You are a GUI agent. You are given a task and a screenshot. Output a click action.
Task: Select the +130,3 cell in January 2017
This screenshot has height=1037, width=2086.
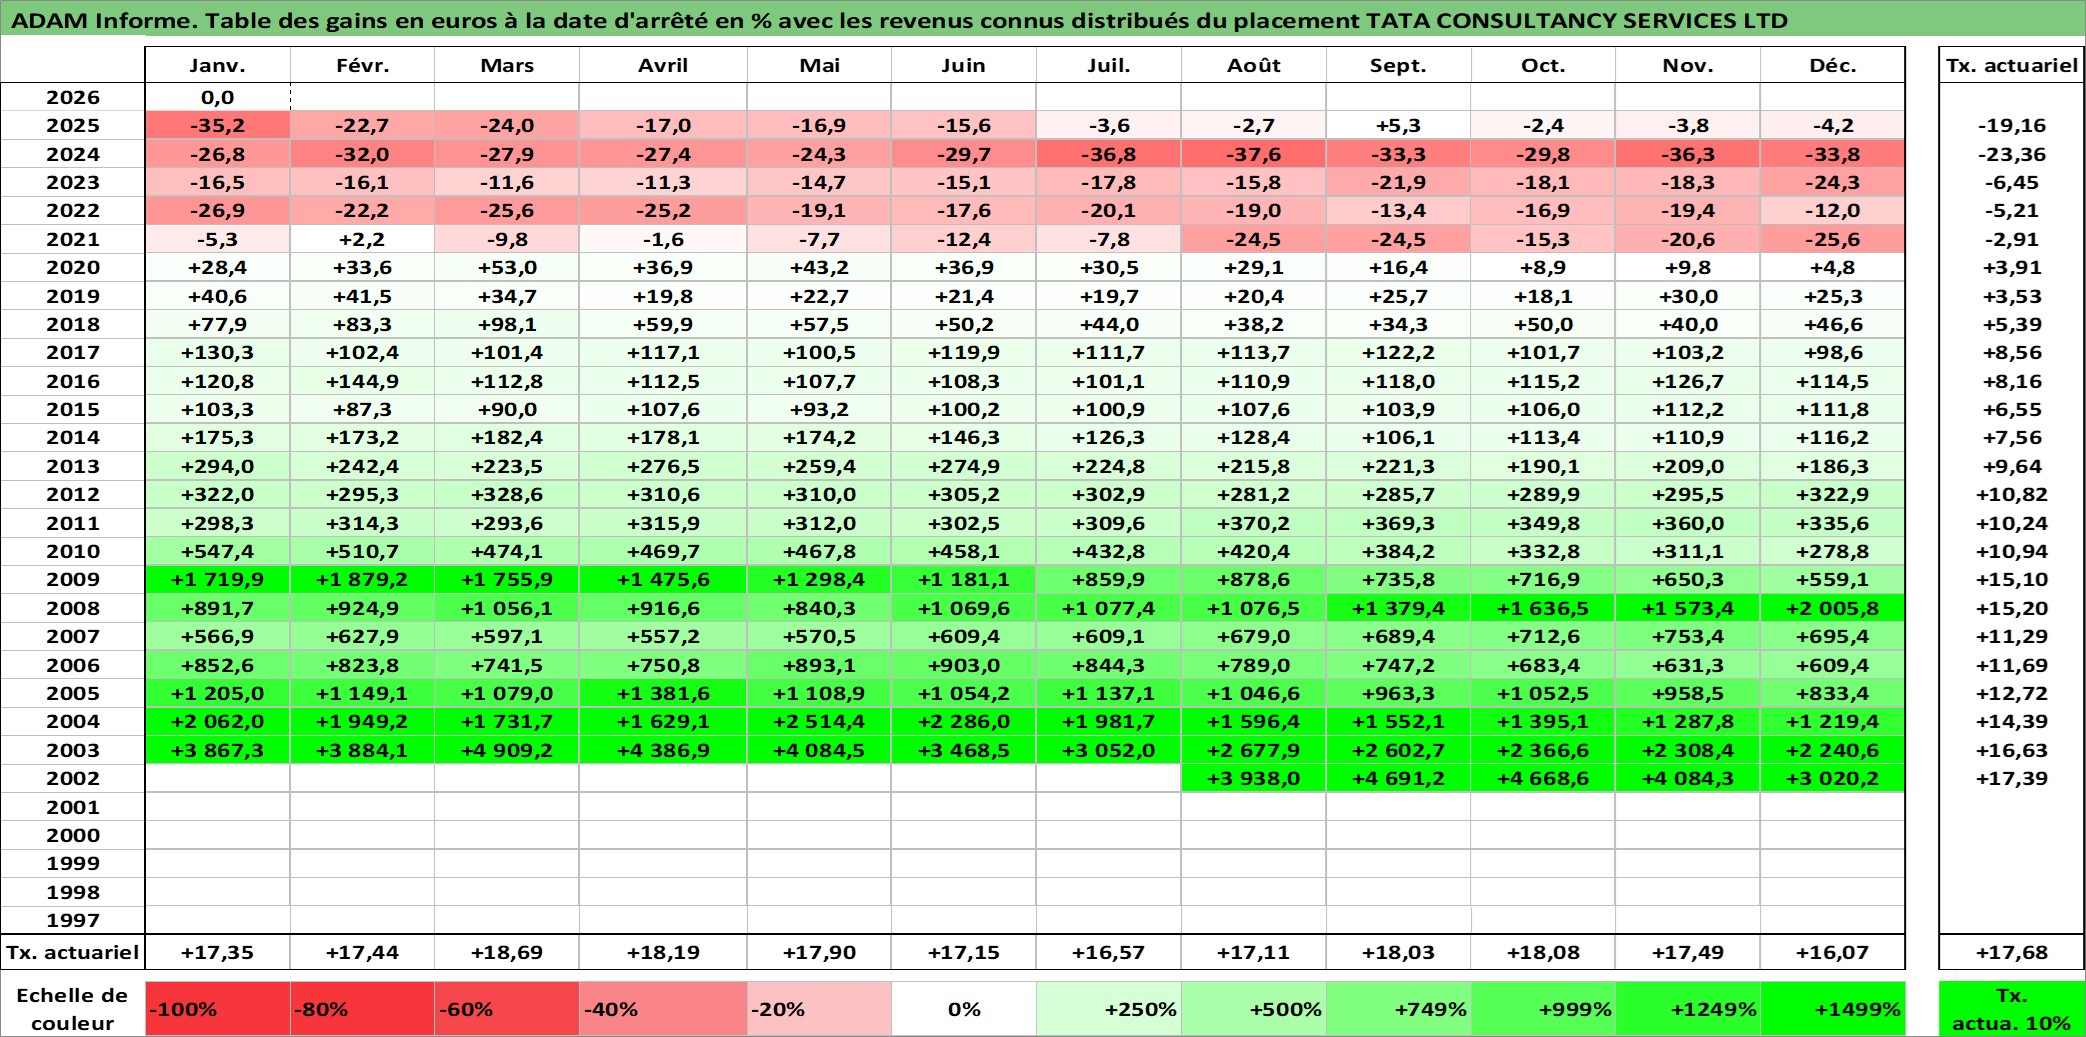pos(218,352)
